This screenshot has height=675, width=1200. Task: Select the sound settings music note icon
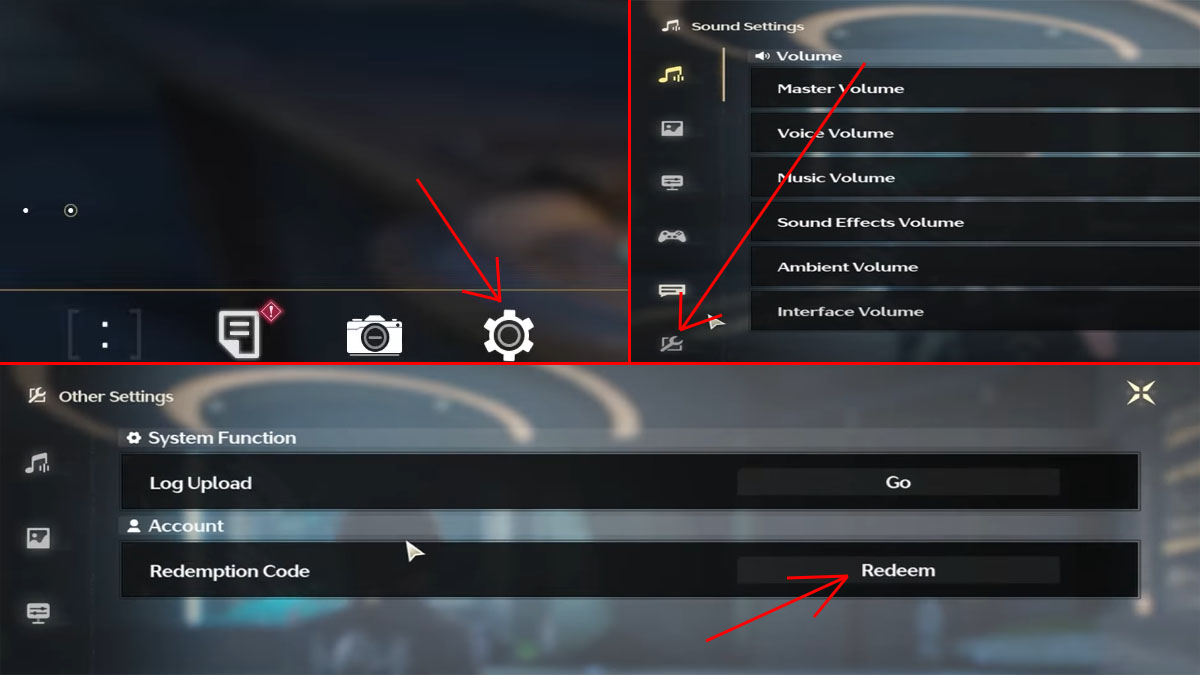[671, 75]
